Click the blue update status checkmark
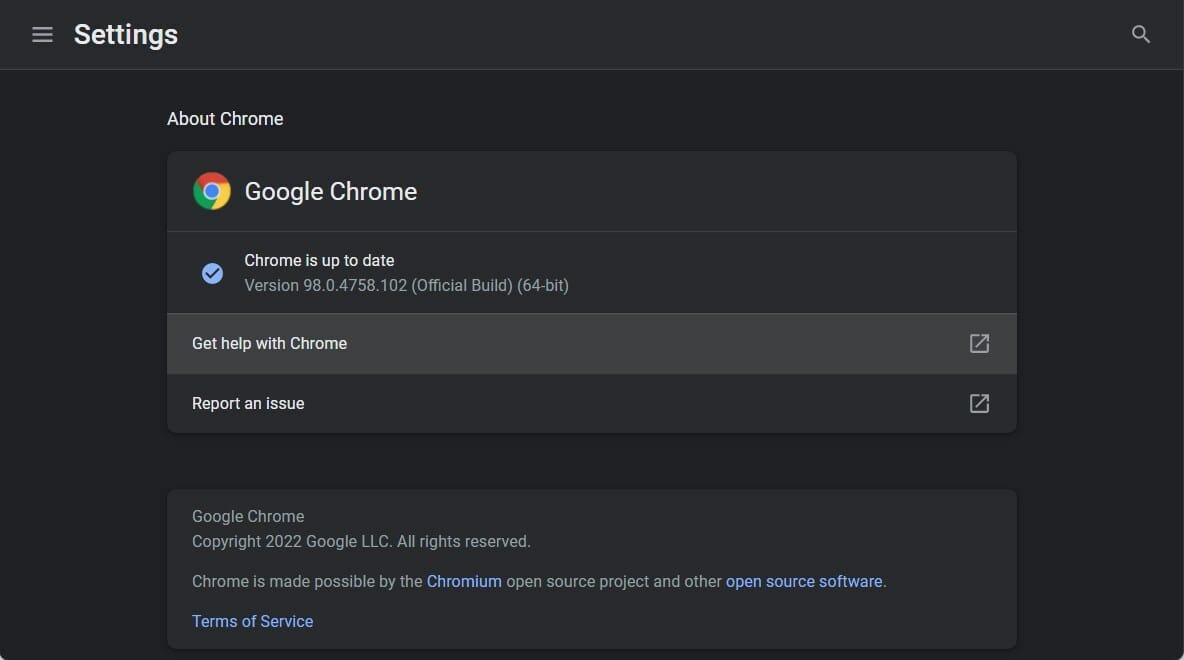Screen dimensions: 1184x660 [212, 272]
